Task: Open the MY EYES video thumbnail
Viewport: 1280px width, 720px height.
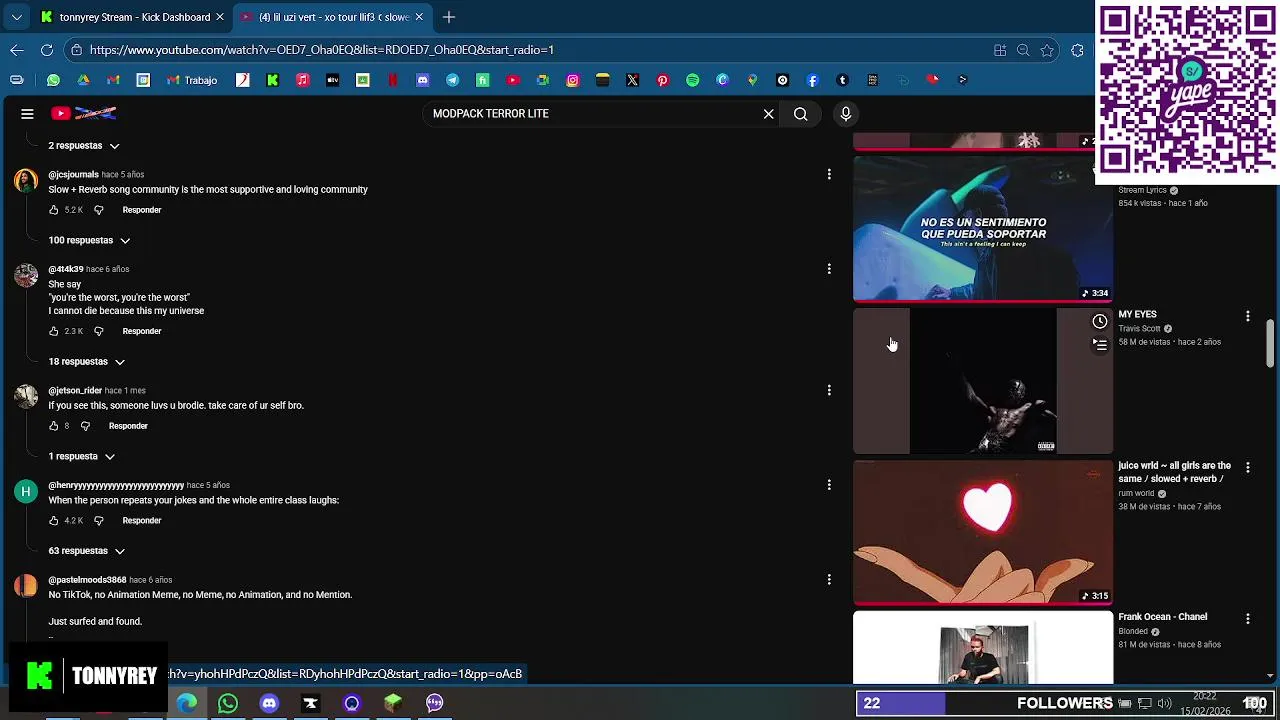Action: 983,381
